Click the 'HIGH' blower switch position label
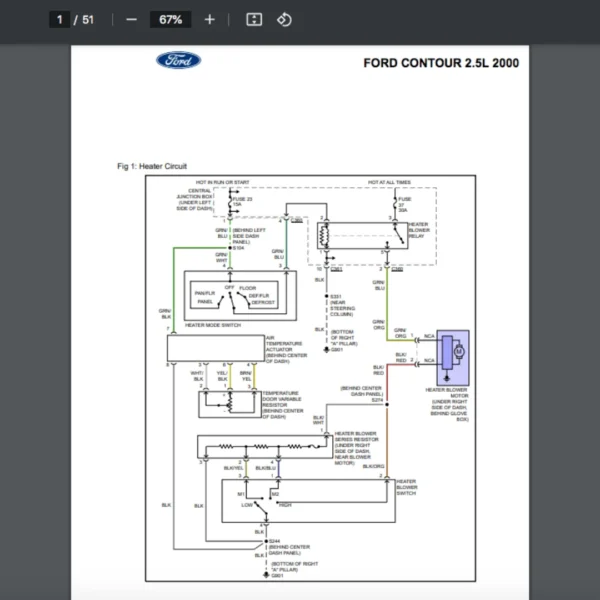 pyautogui.click(x=285, y=505)
